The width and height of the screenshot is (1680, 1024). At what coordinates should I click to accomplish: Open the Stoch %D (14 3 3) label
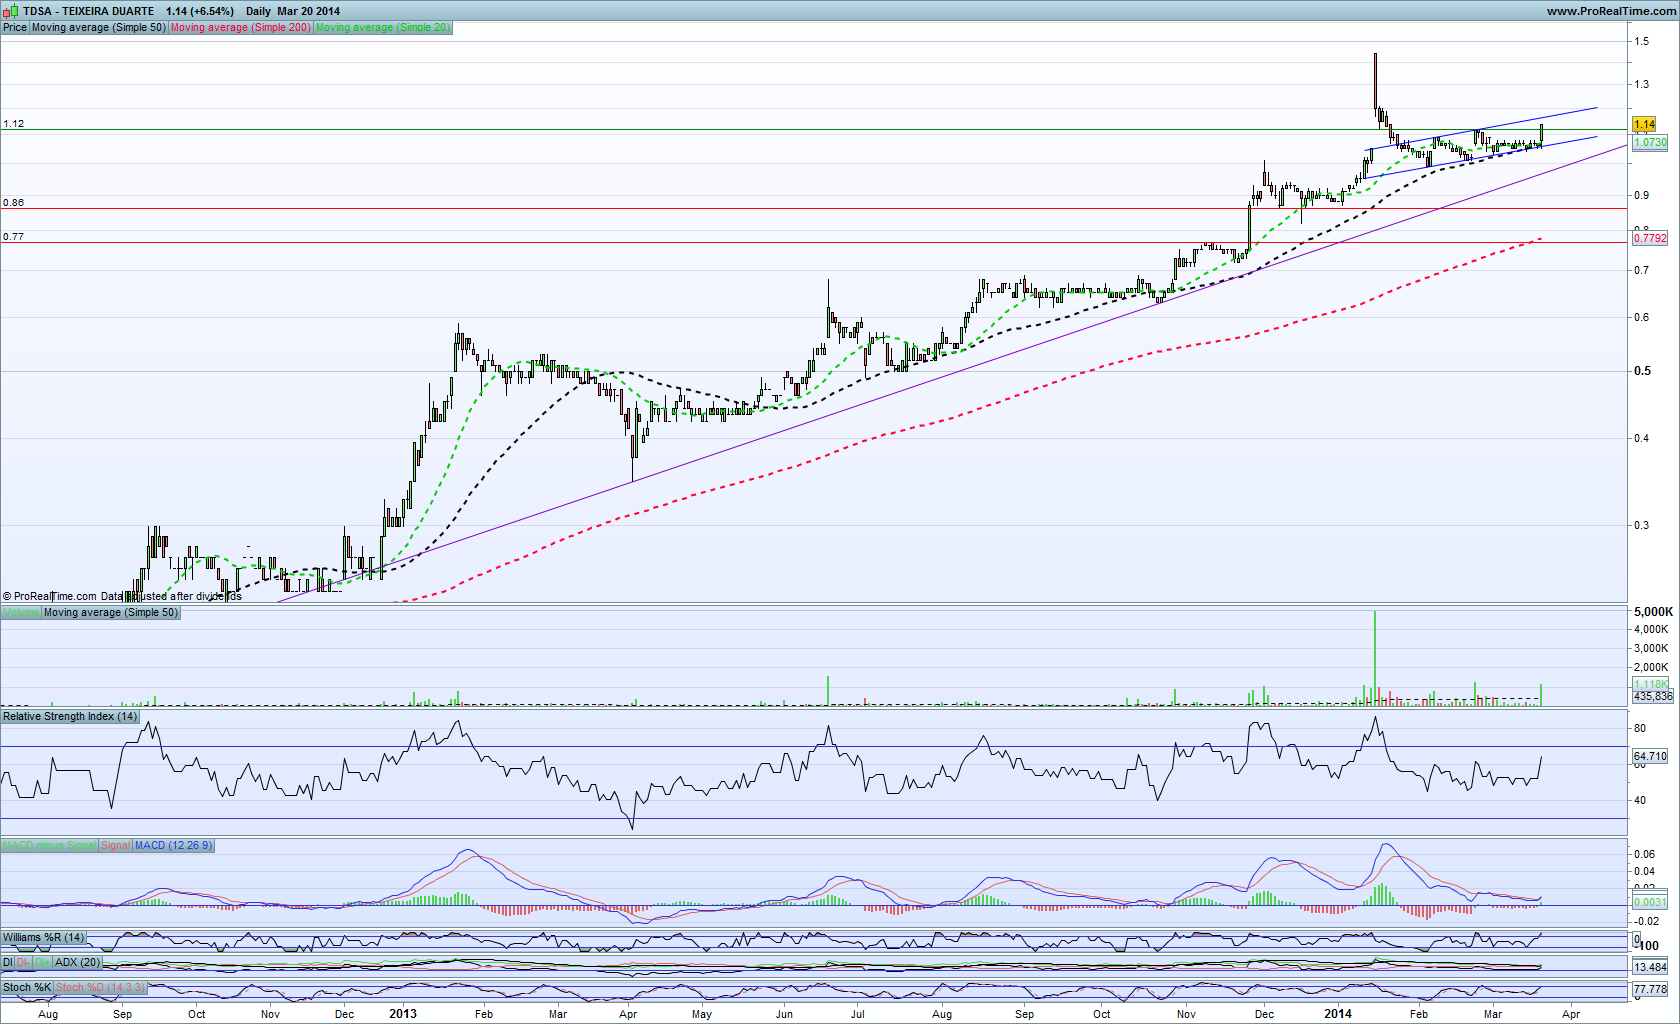(100, 988)
